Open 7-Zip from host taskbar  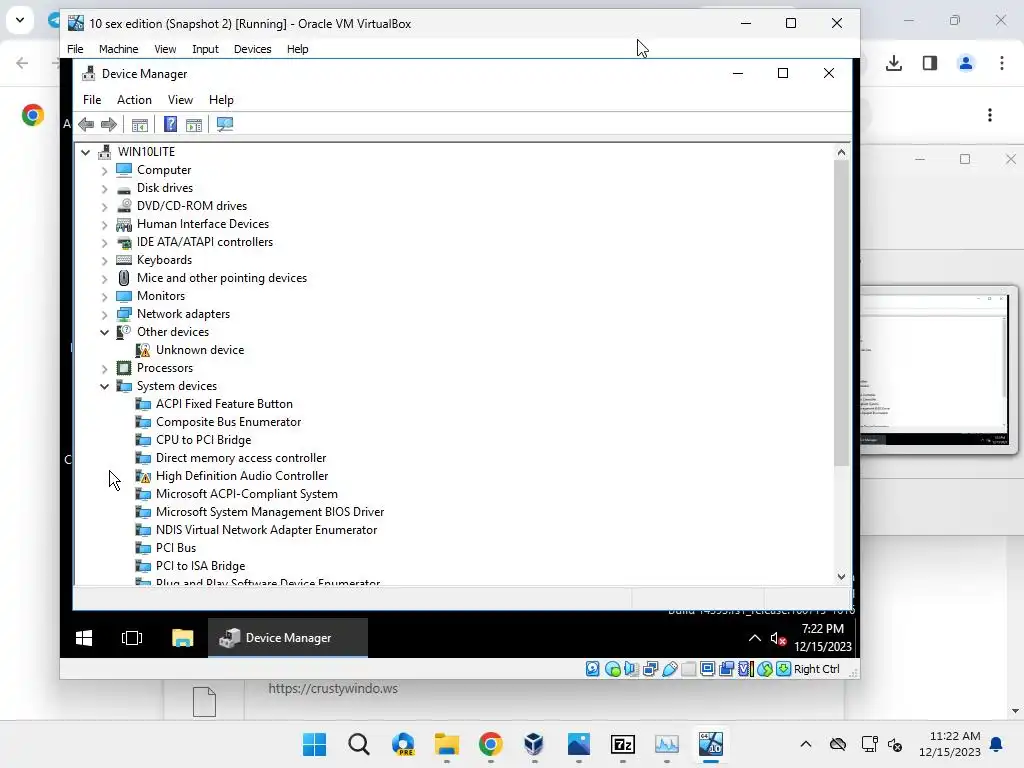point(622,744)
